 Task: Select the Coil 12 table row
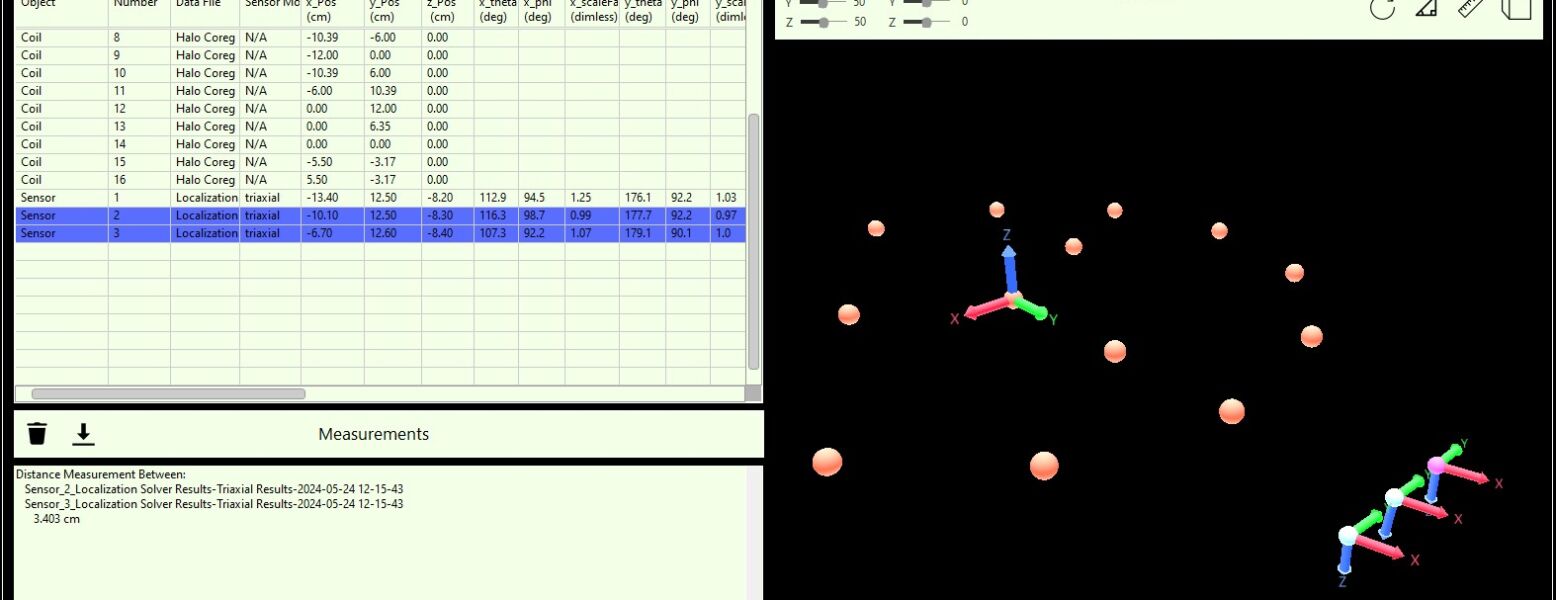[x=380, y=108]
